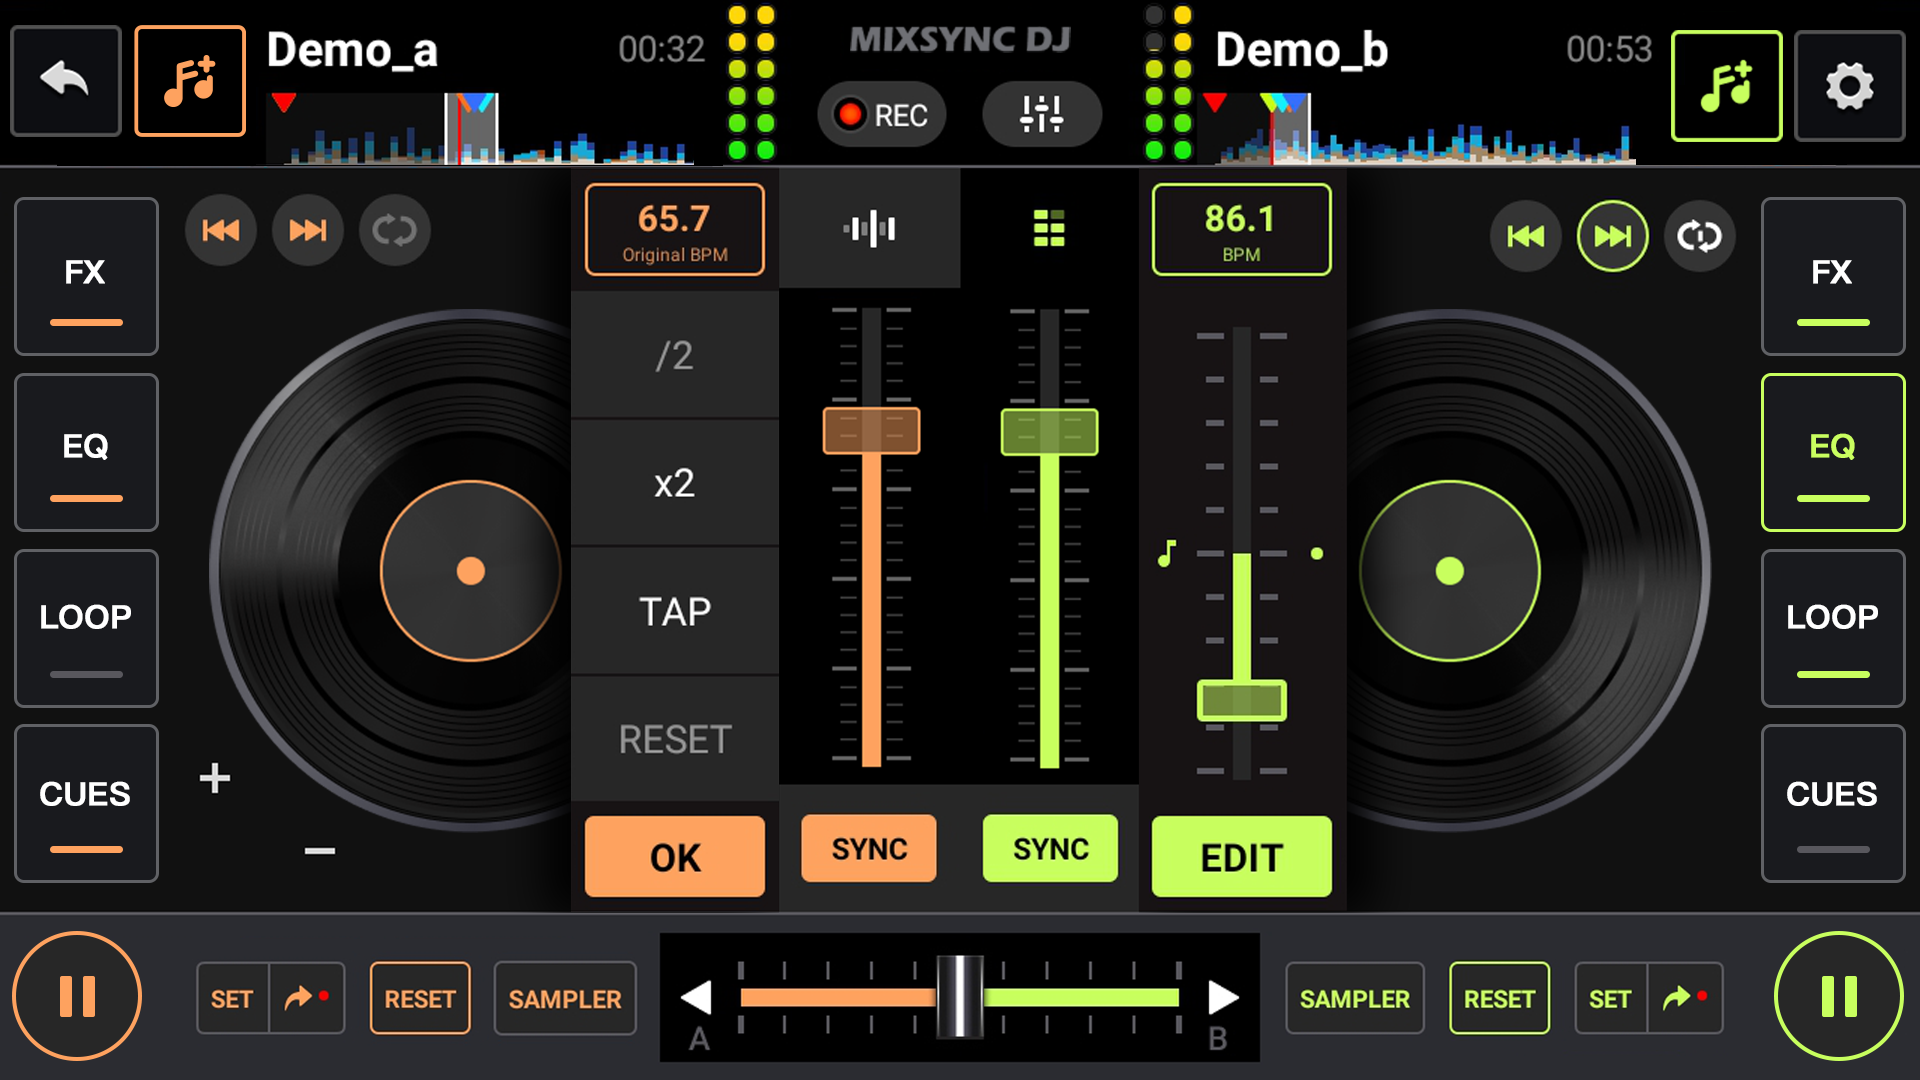Select the waveform view icon above the faders
Screen dimensions: 1920x1080
(869, 228)
